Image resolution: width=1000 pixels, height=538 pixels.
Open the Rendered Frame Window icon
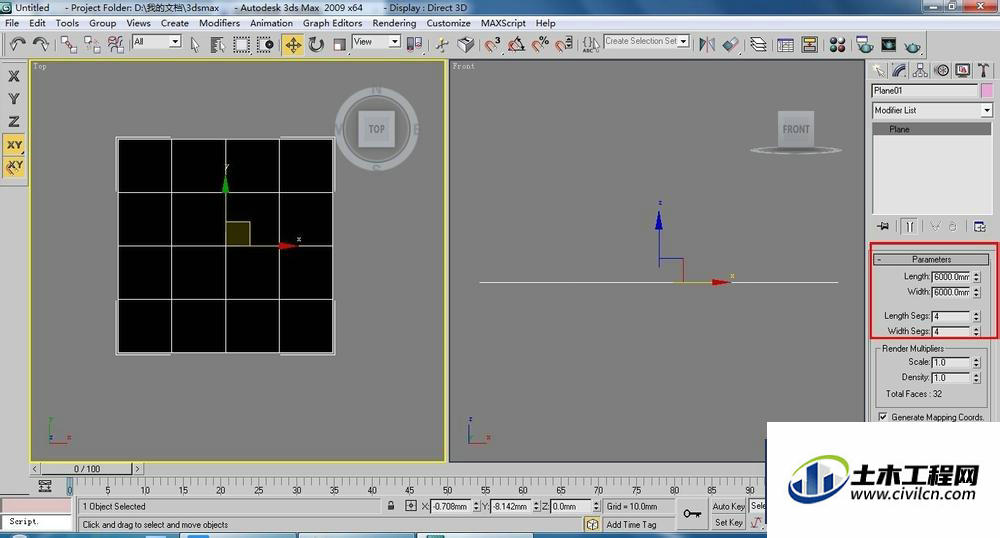pos(888,45)
